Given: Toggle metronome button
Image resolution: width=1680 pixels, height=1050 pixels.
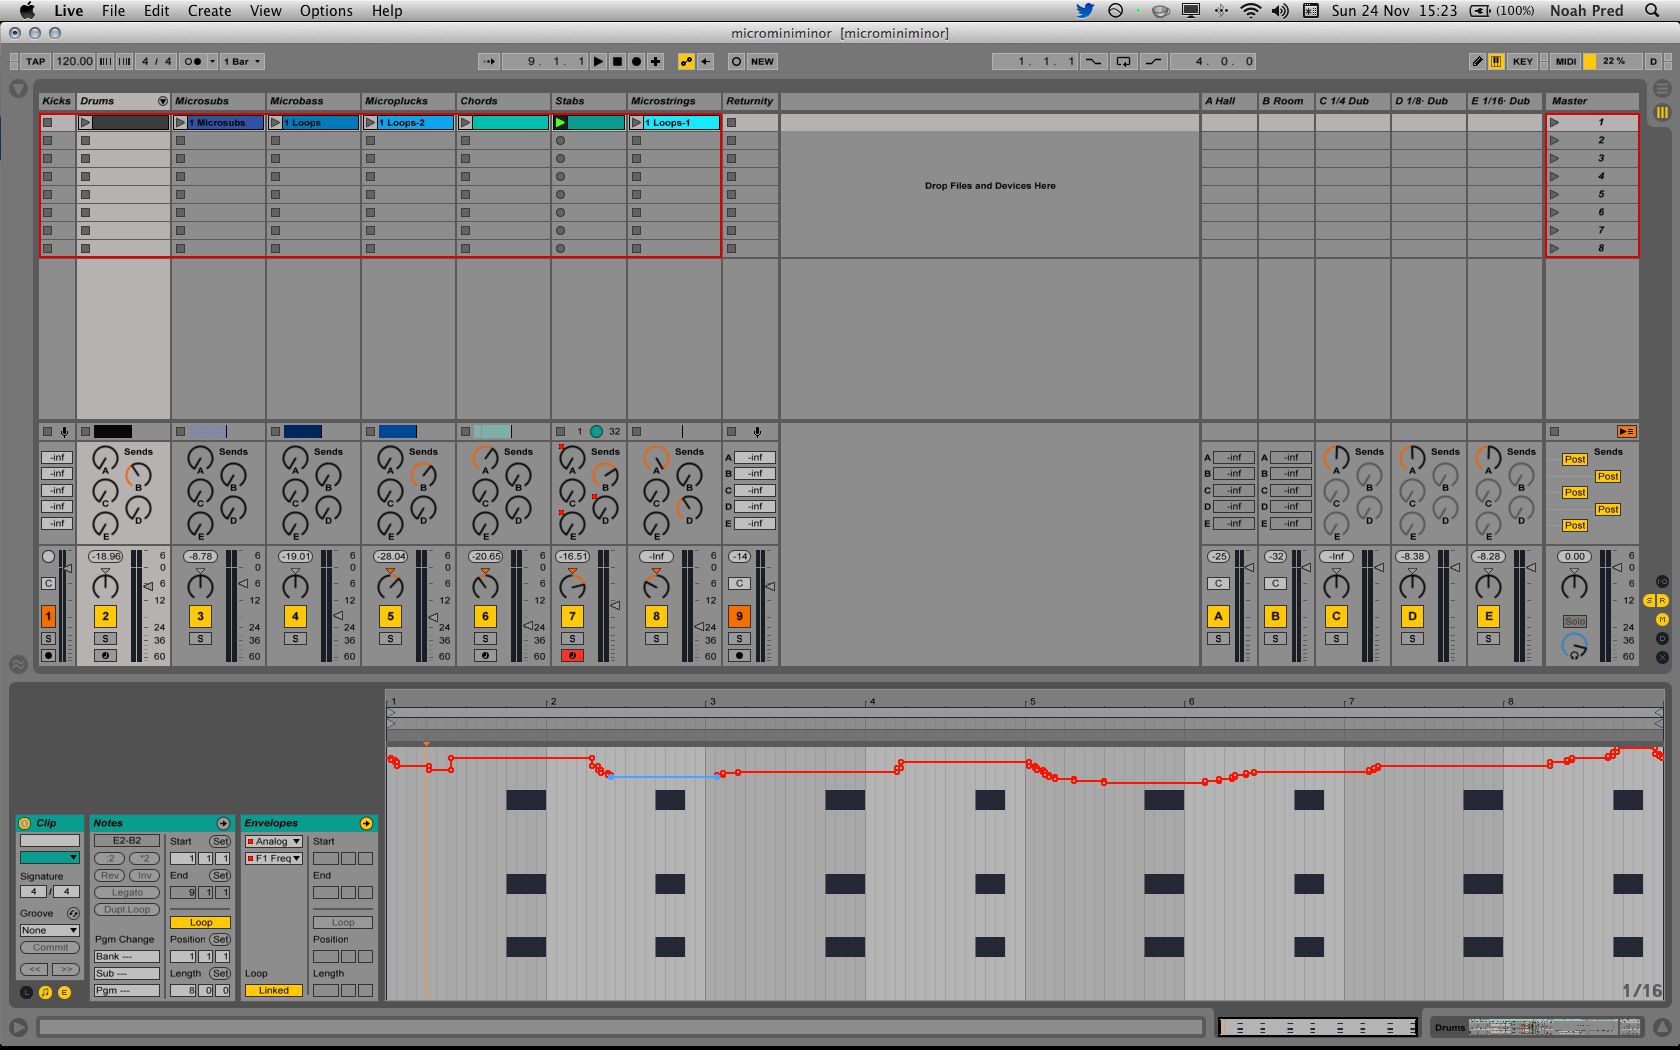Looking at the screenshot, I should coord(192,61).
